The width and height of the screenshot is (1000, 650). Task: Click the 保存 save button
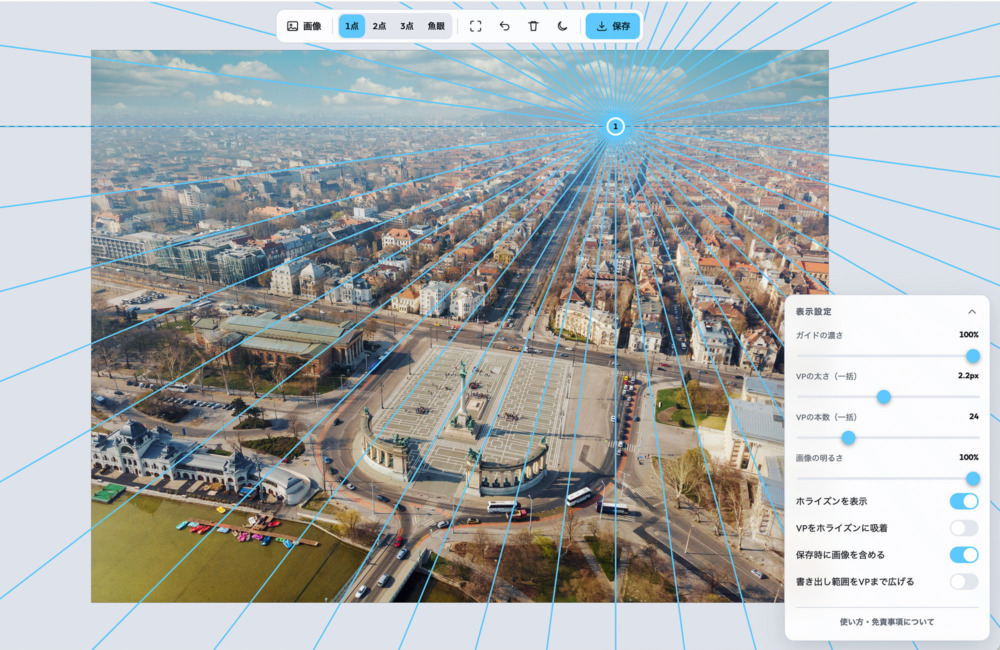point(613,26)
